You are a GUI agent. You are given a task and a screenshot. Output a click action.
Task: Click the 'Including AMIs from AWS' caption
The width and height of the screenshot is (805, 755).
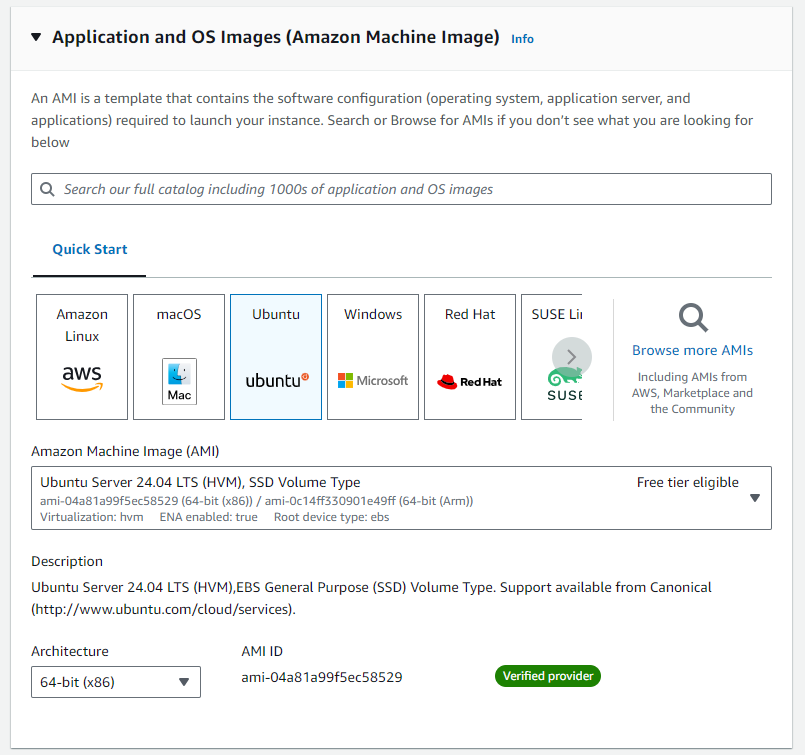[x=692, y=393]
